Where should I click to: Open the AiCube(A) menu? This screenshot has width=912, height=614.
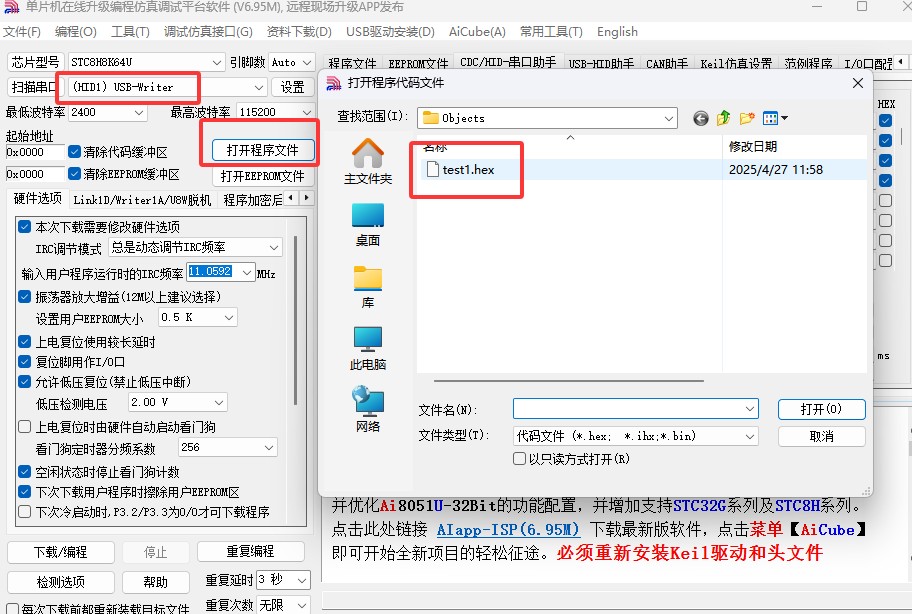478,32
